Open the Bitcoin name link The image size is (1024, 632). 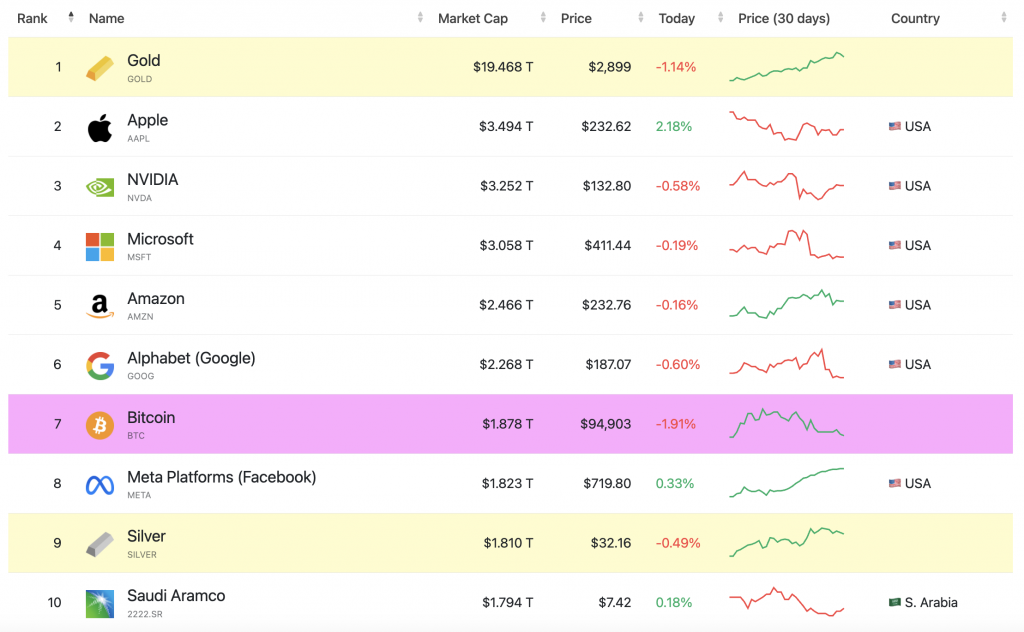151,418
